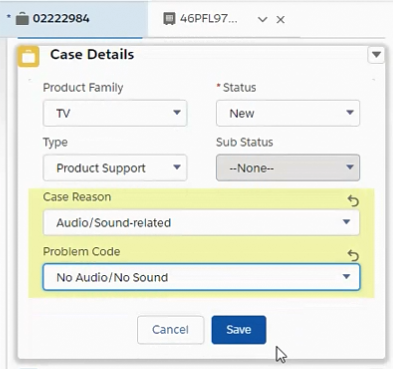The image size is (393, 369).
Task: Click the Product Family label
Action: point(83,88)
